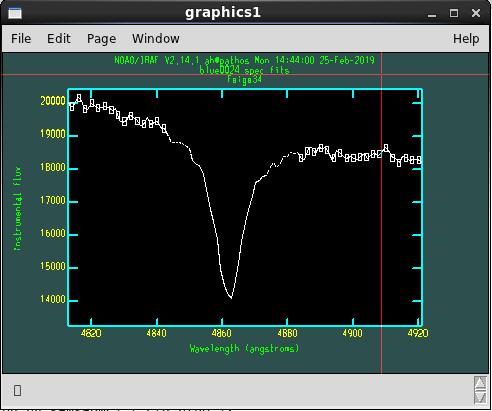The height and width of the screenshot is (411, 492).
Task: Click the 20000 flux axis label
Action: (53, 101)
